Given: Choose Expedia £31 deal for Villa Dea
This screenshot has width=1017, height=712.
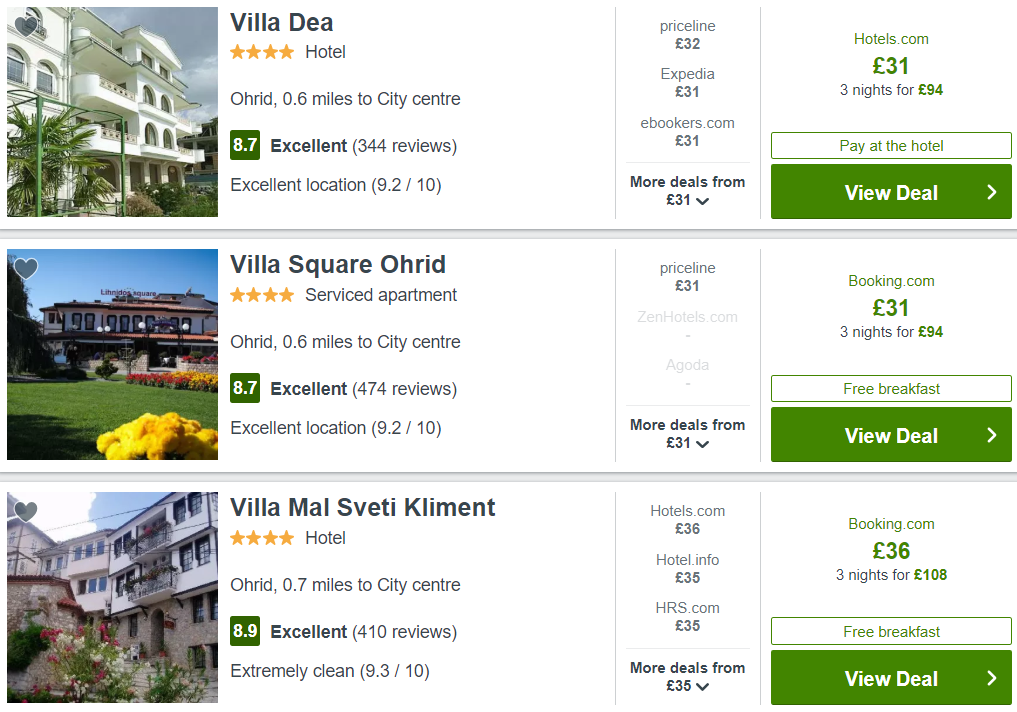Looking at the screenshot, I should [688, 83].
